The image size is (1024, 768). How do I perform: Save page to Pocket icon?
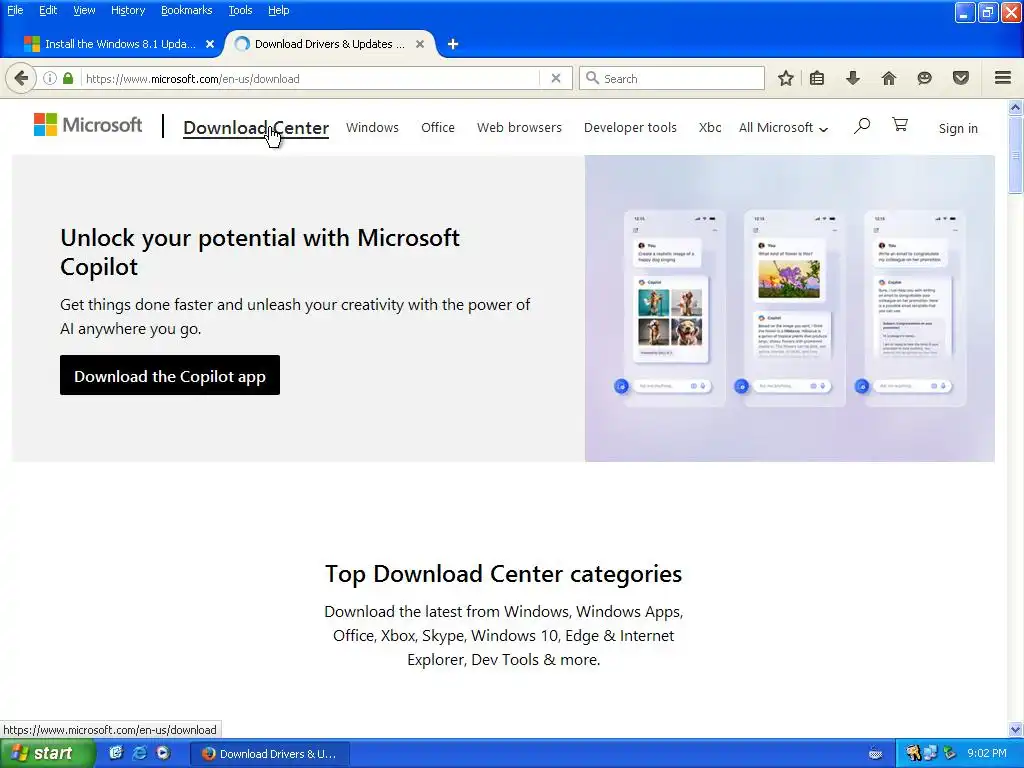[x=961, y=78]
